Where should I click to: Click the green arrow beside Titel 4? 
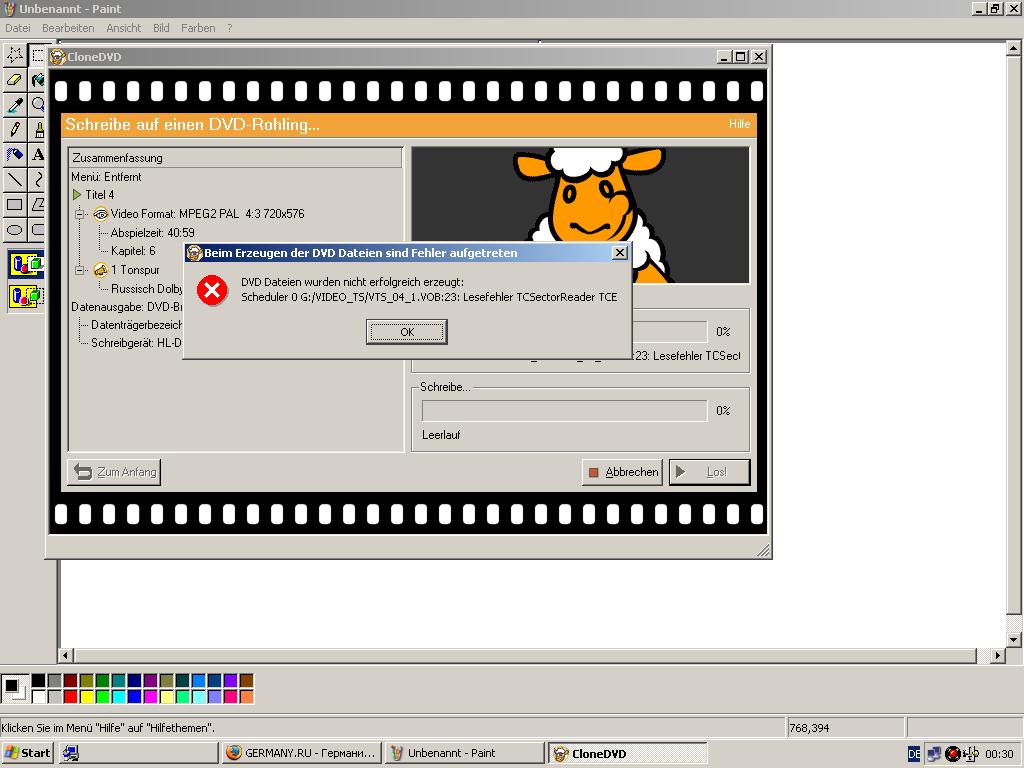(x=77, y=195)
